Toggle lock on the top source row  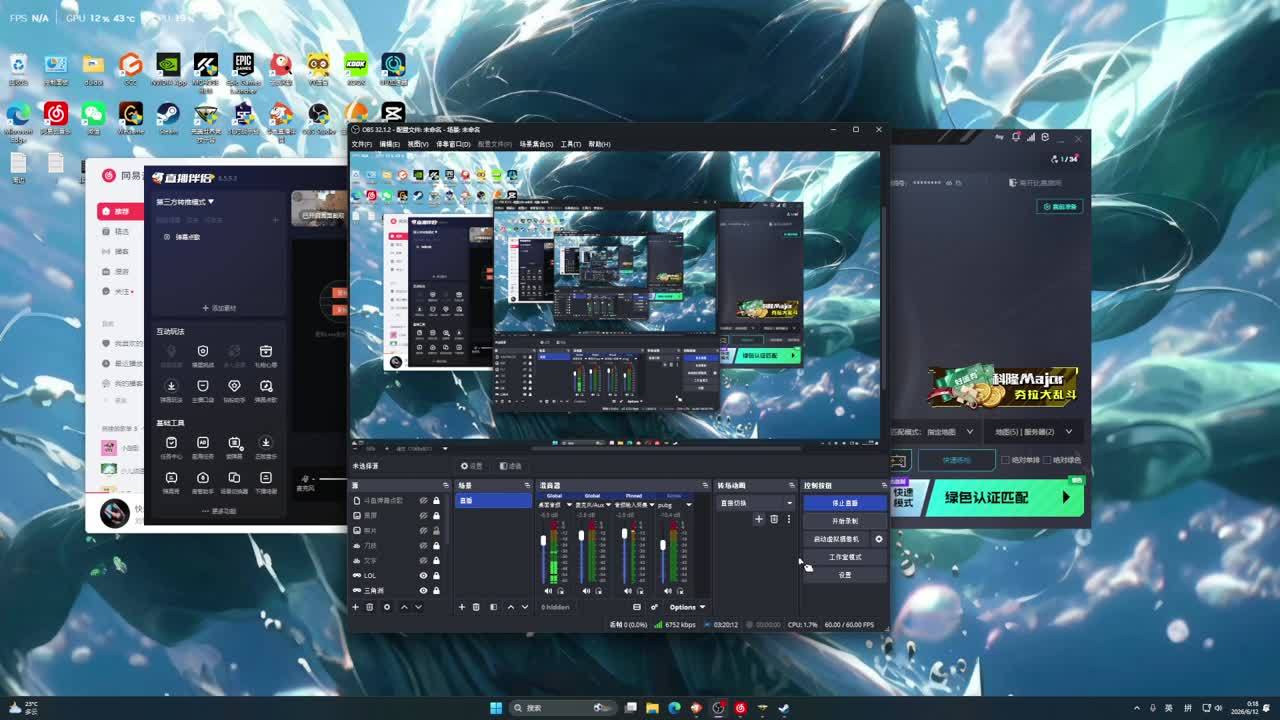coord(436,500)
